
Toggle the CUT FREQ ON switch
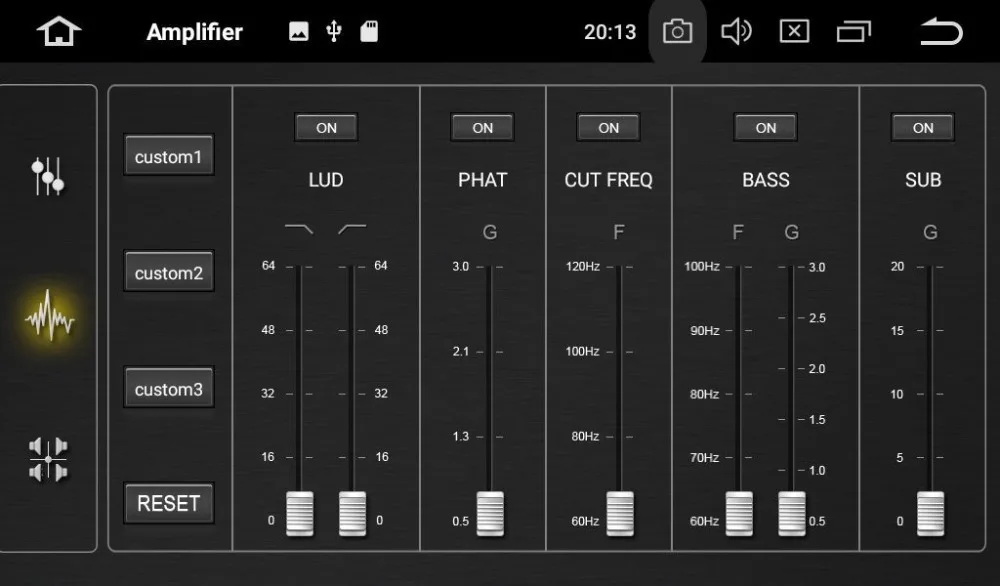click(608, 128)
